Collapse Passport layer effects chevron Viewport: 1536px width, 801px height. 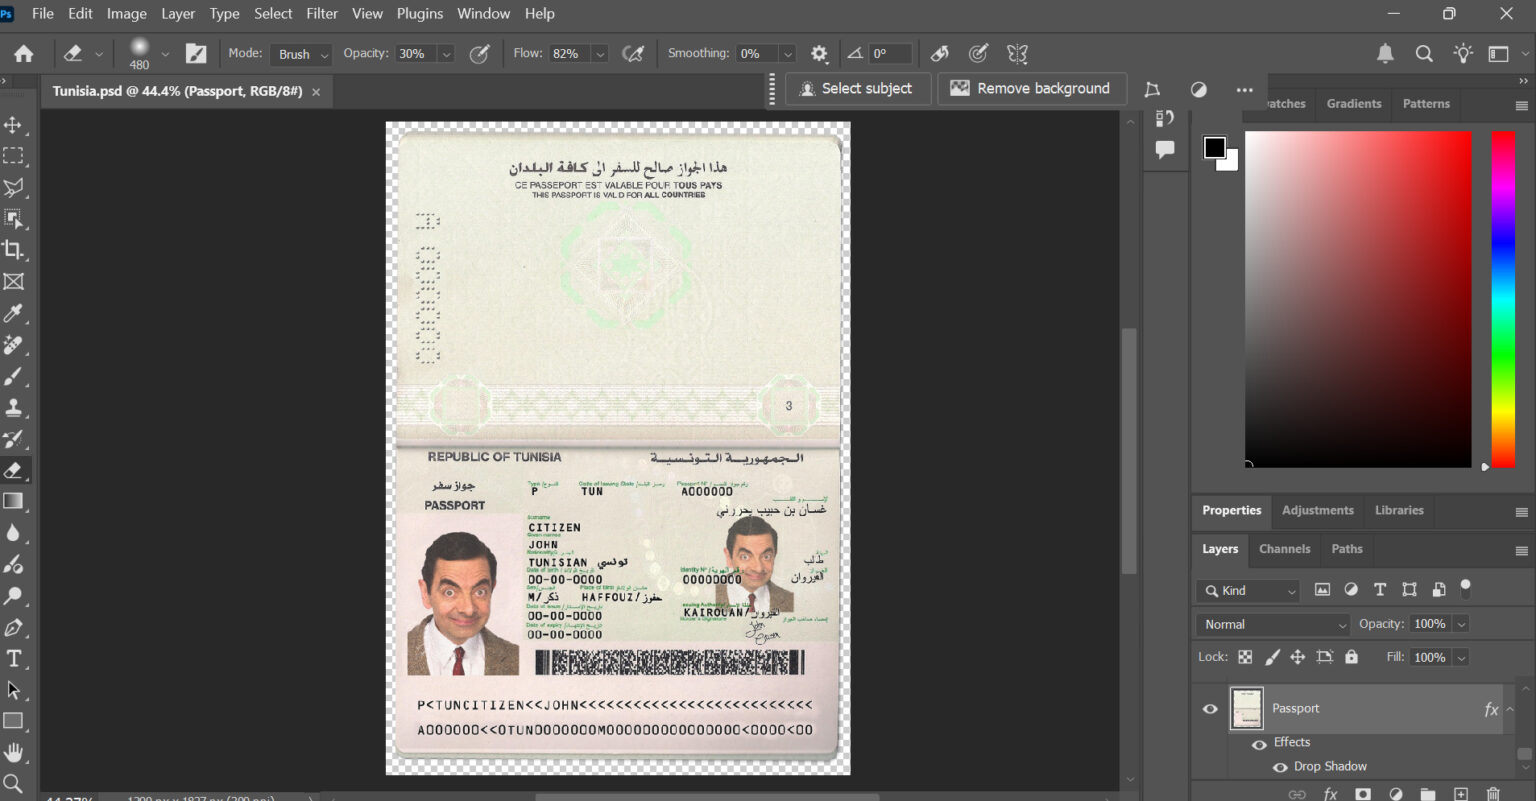point(1510,709)
